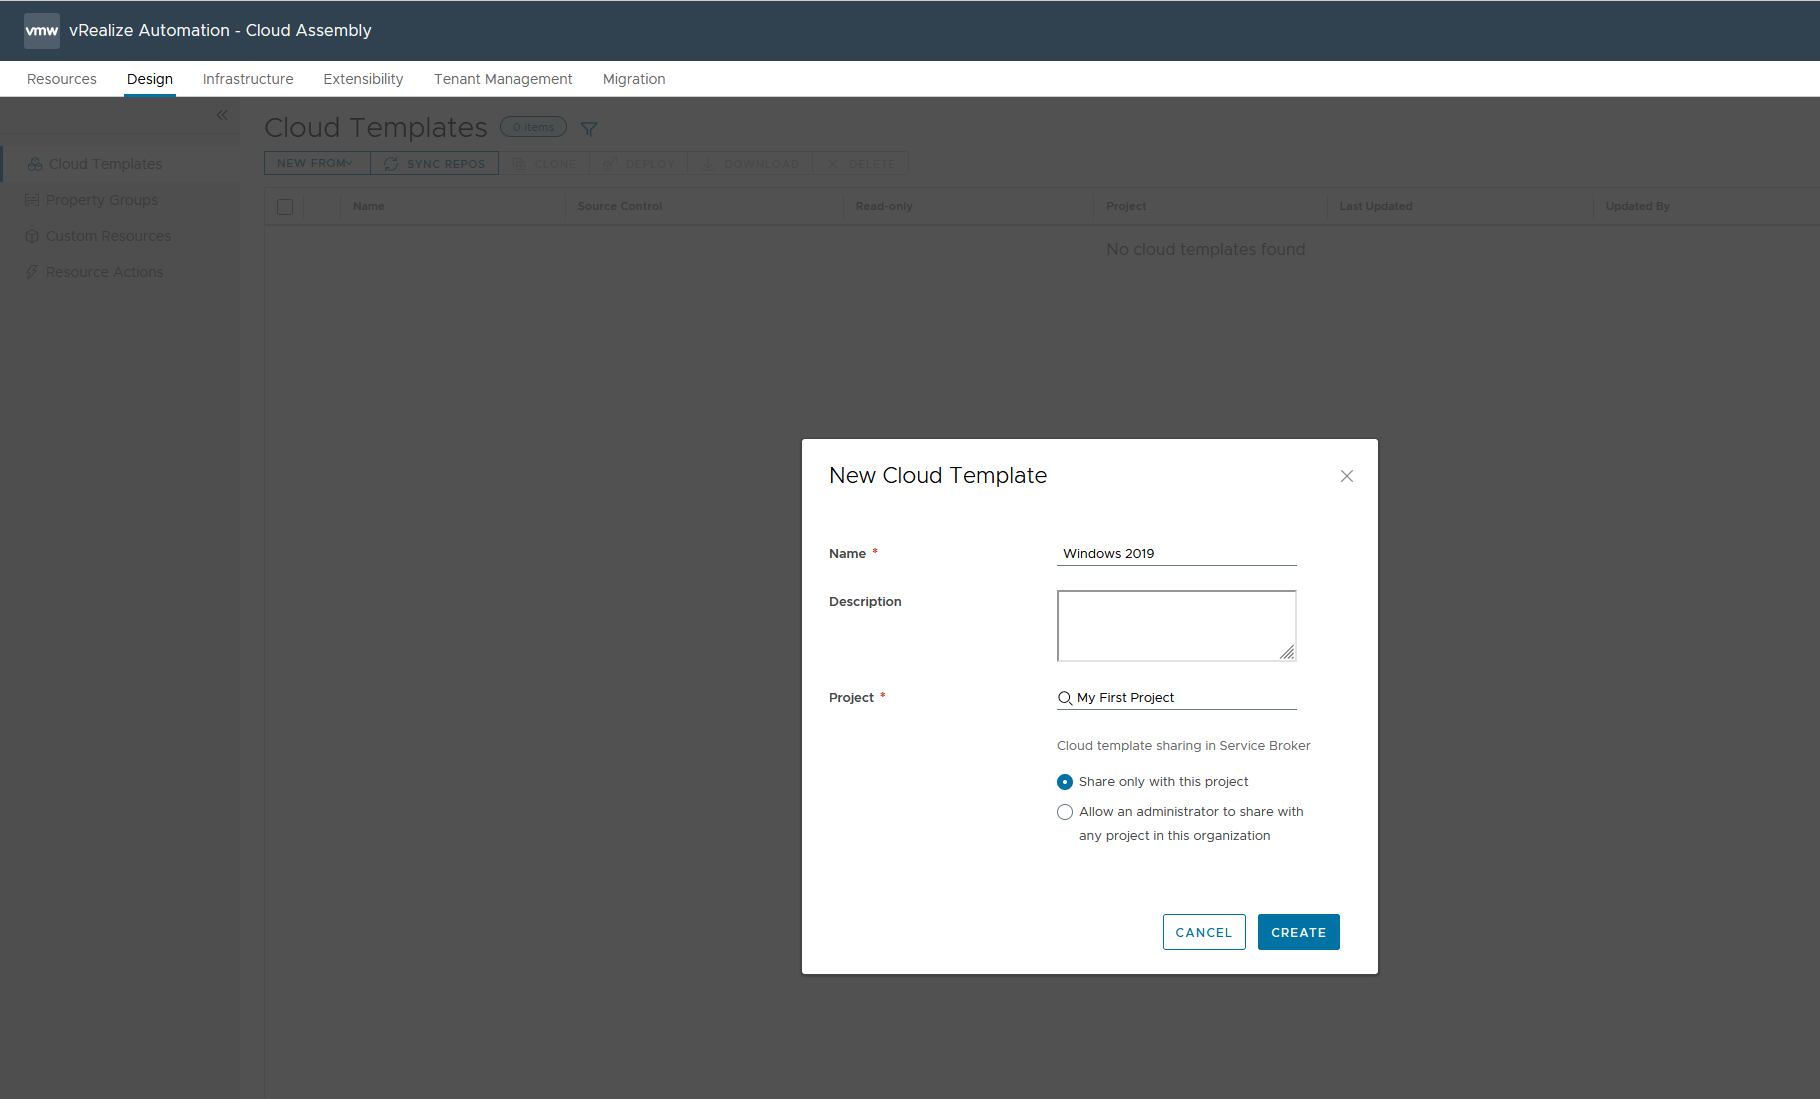Click the Custom Resources sidebar icon

pyautogui.click(x=32, y=236)
